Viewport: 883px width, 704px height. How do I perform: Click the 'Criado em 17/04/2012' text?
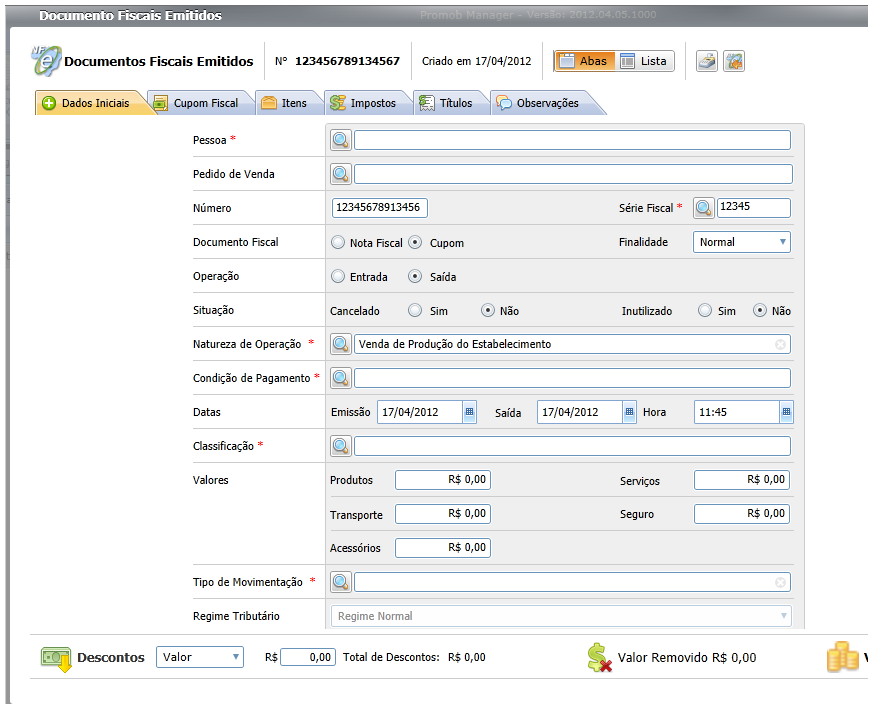pyautogui.click(x=476, y=61)
